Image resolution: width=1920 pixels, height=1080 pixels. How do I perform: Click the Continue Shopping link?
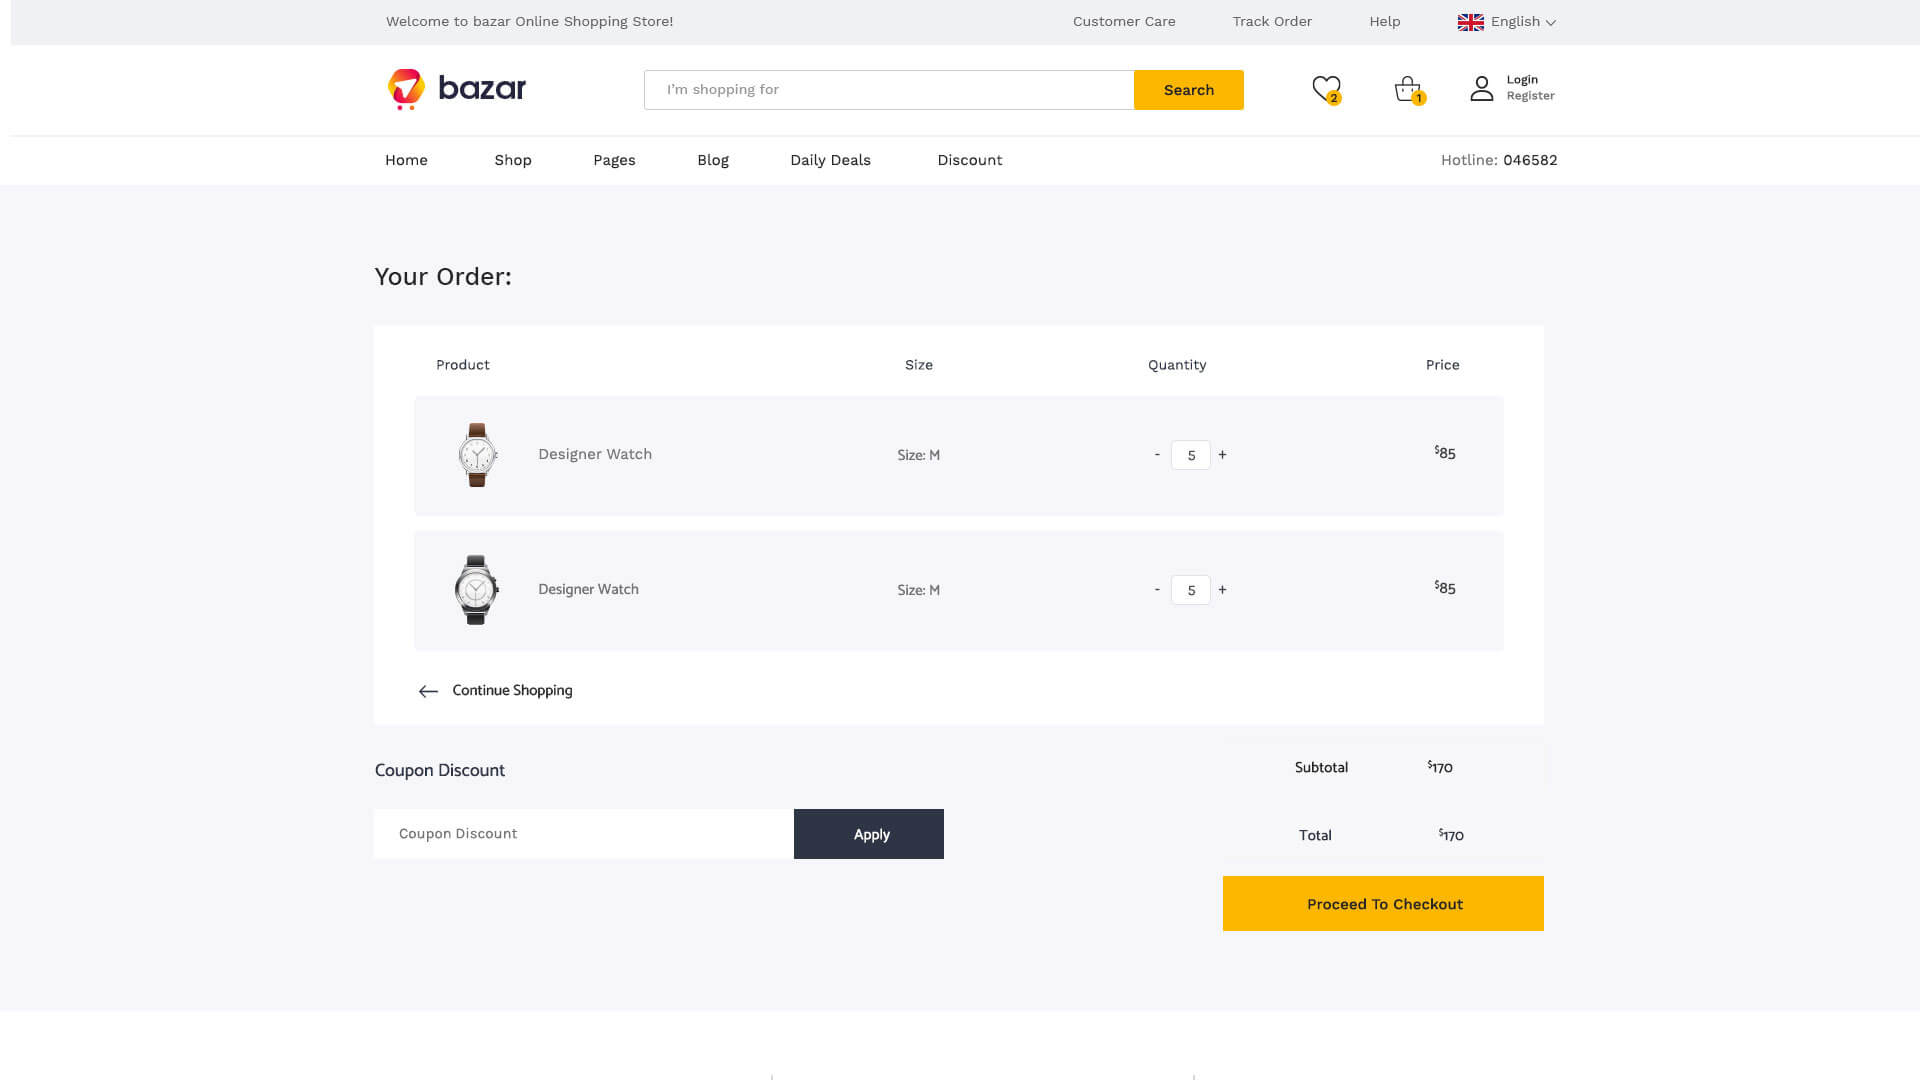(512, 691)
